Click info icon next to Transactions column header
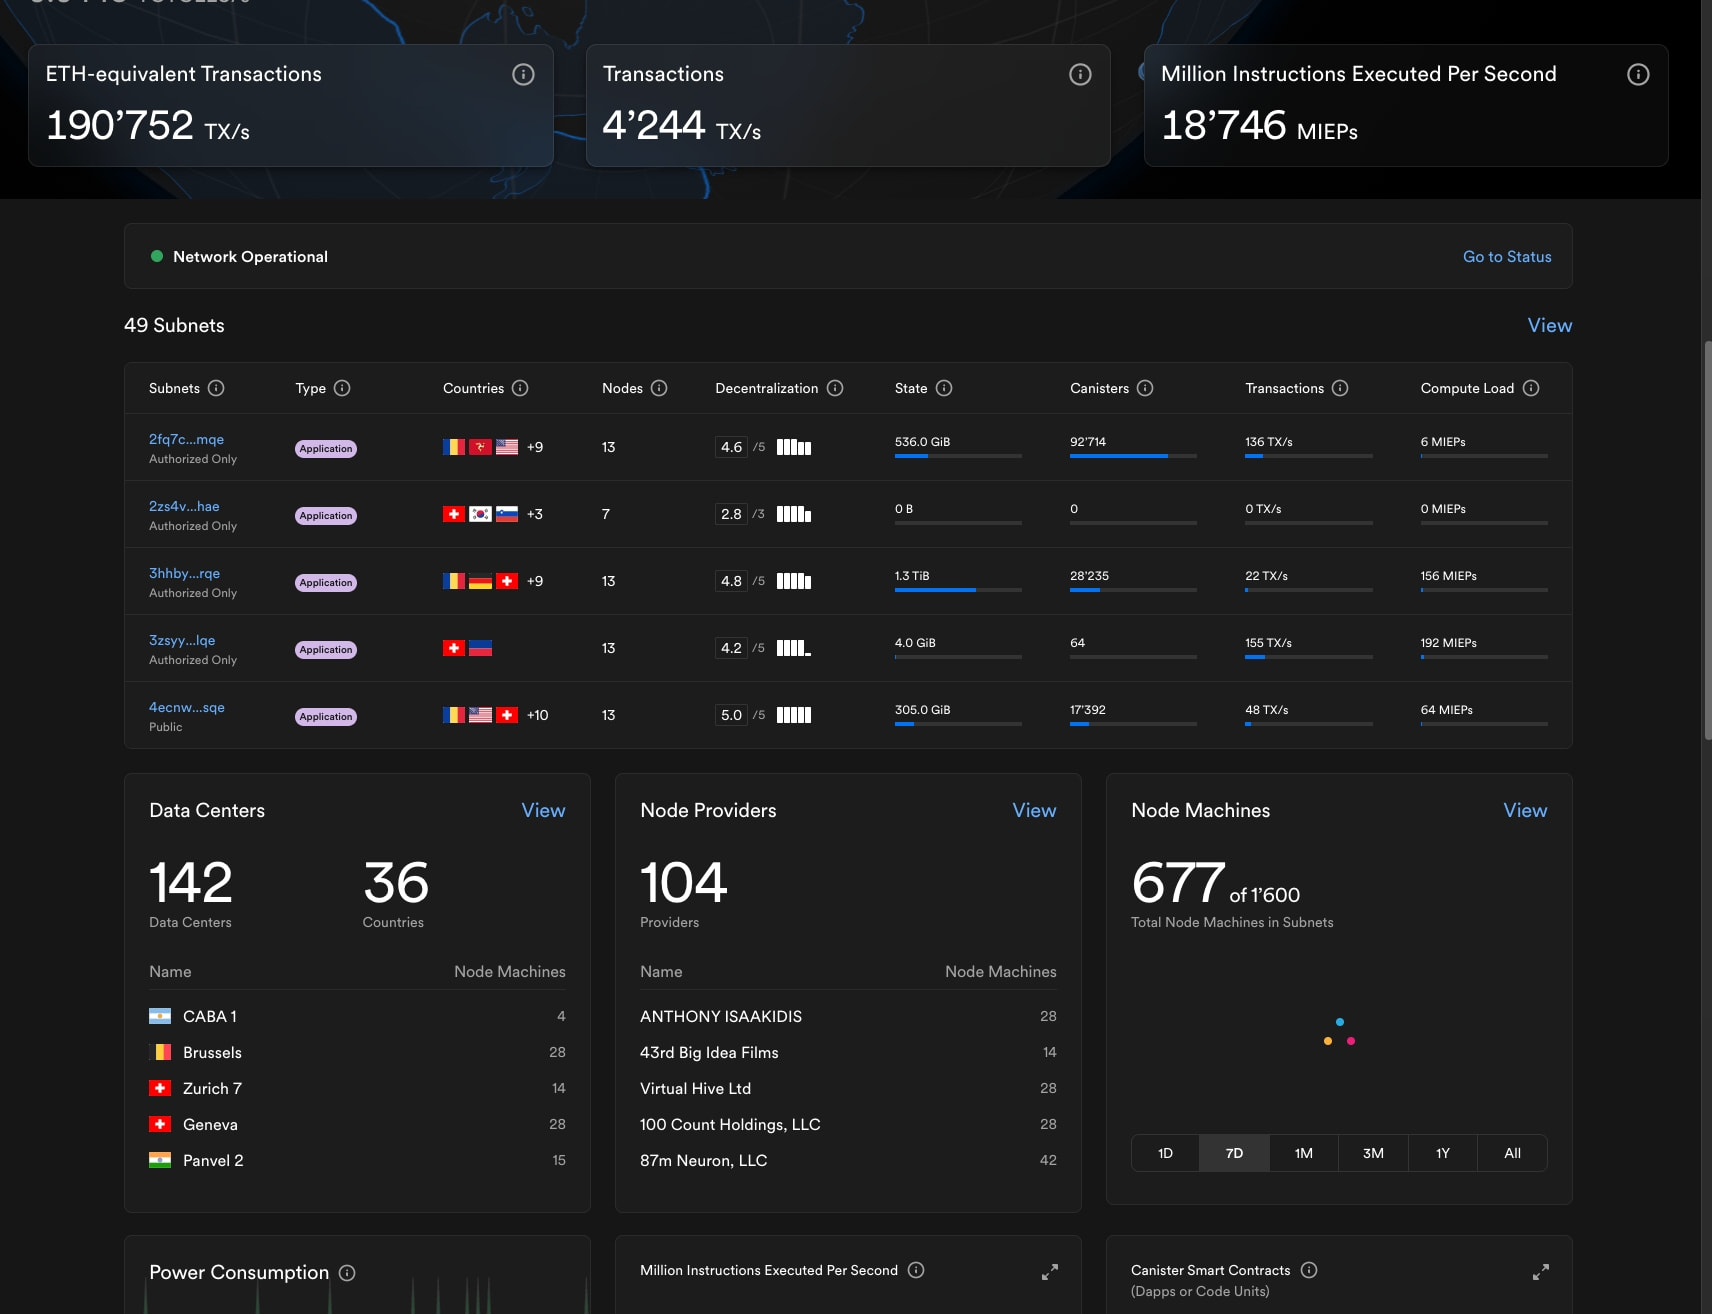The width and height of the screenshot is (1712, 1314). pos(1340,388)
